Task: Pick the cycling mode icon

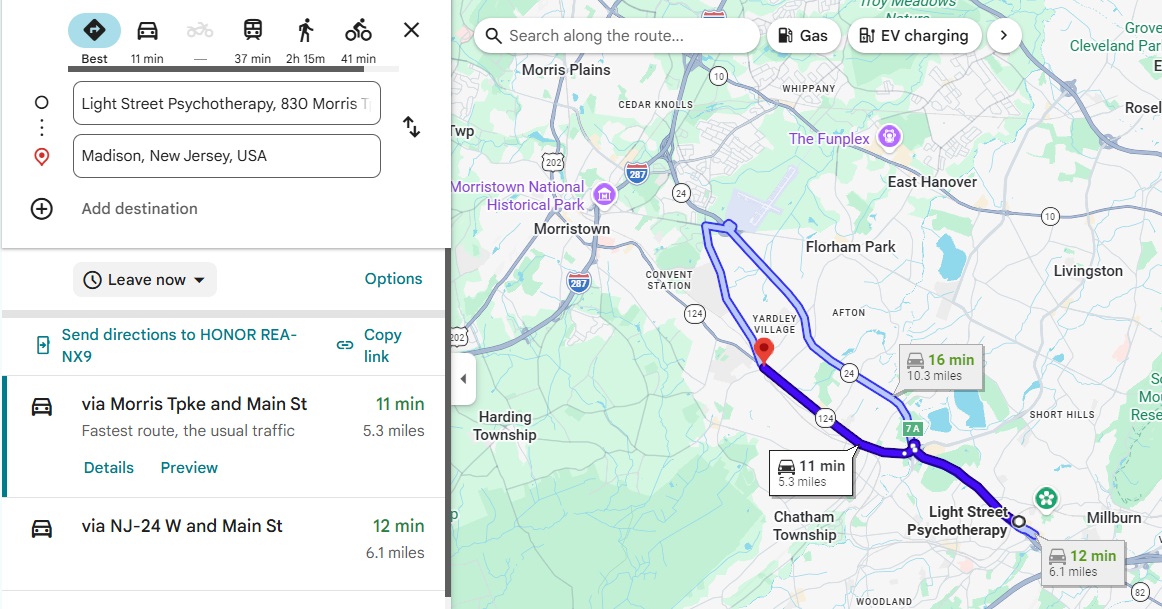Action: click(358, 30)
